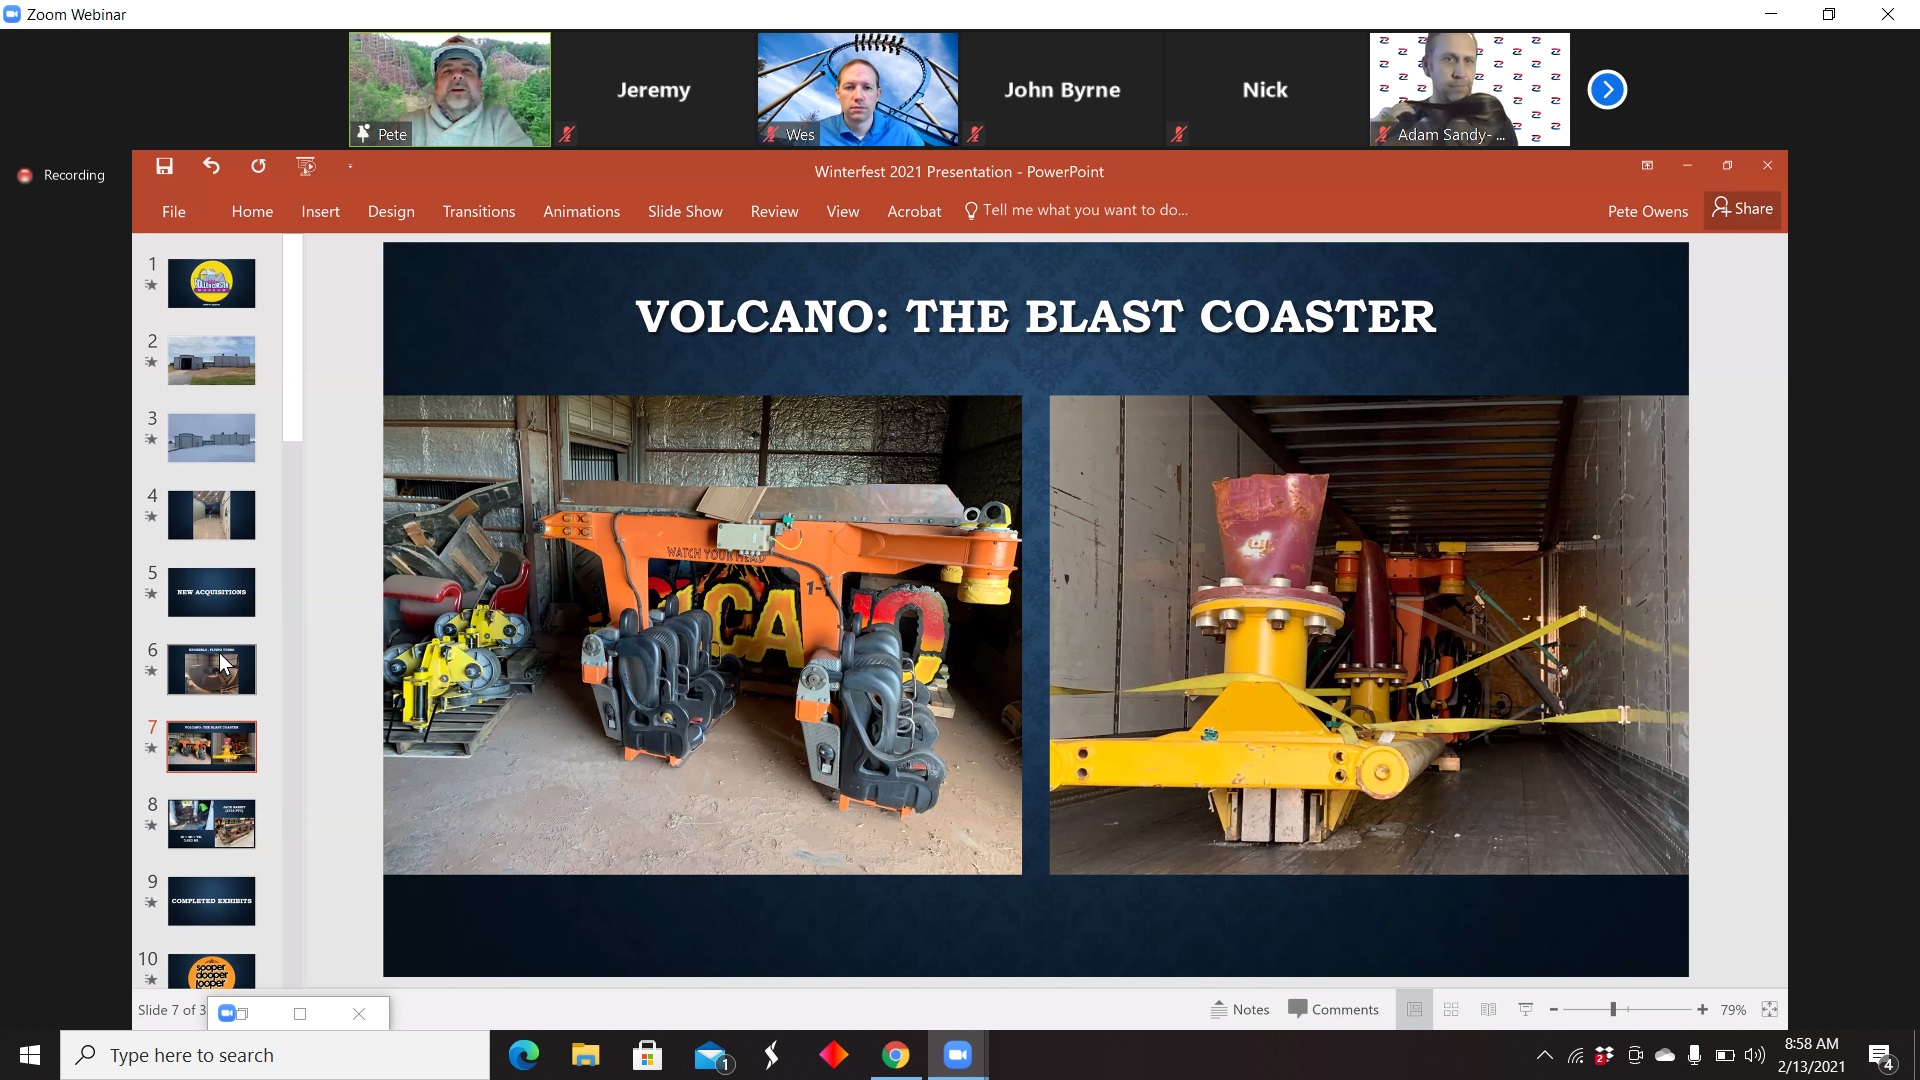Click the Save icon in PowerPoint

pos(165,167)
